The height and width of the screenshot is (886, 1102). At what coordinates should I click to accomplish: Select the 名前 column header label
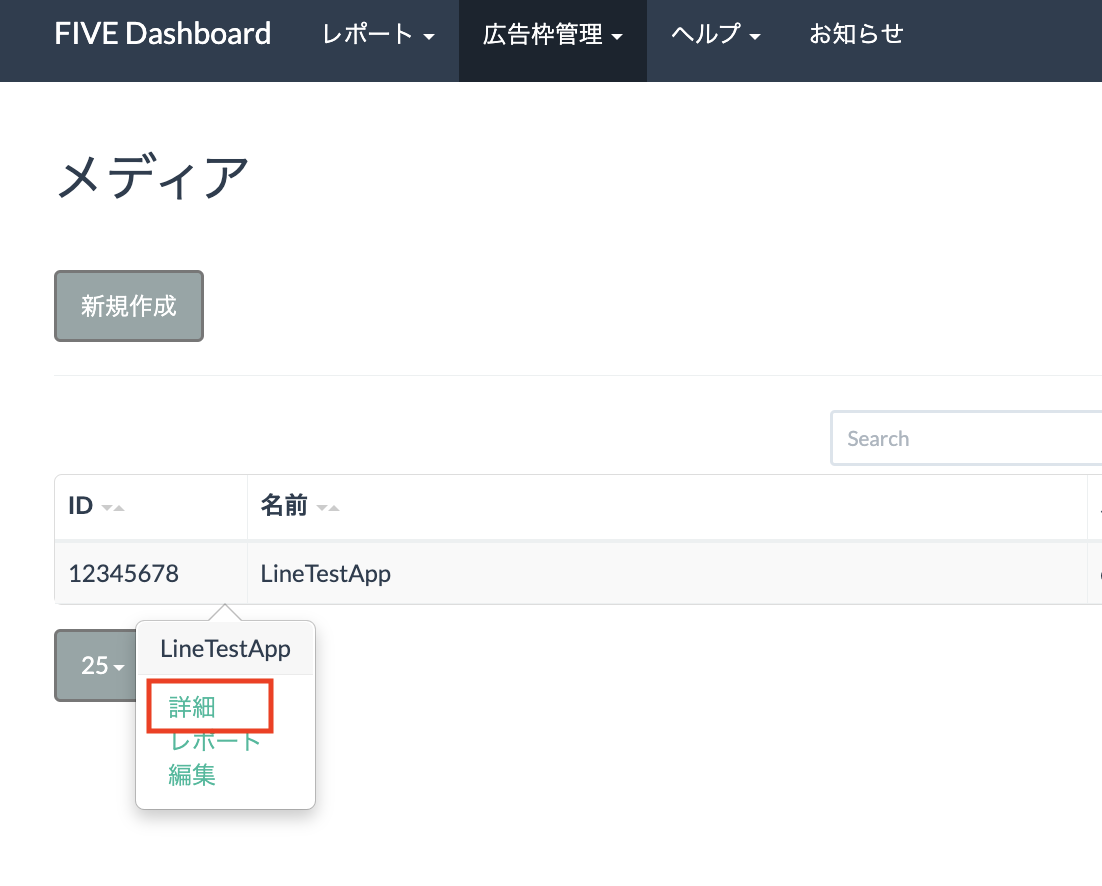click(283, 506)
